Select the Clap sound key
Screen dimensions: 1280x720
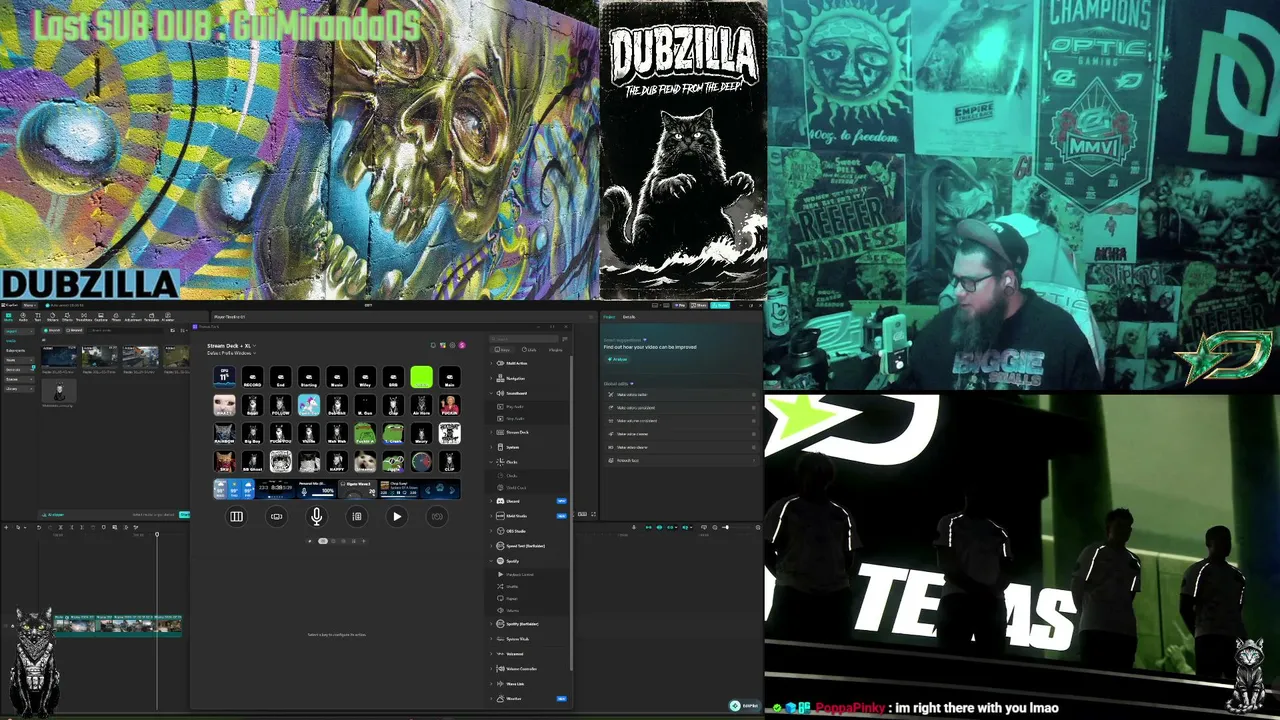tap(393, 405)
